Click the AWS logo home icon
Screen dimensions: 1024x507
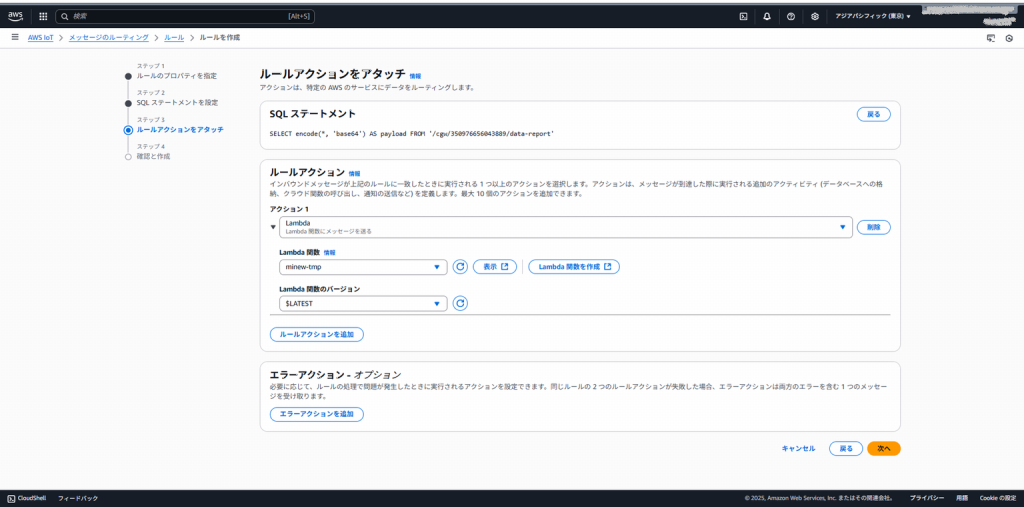18,16
